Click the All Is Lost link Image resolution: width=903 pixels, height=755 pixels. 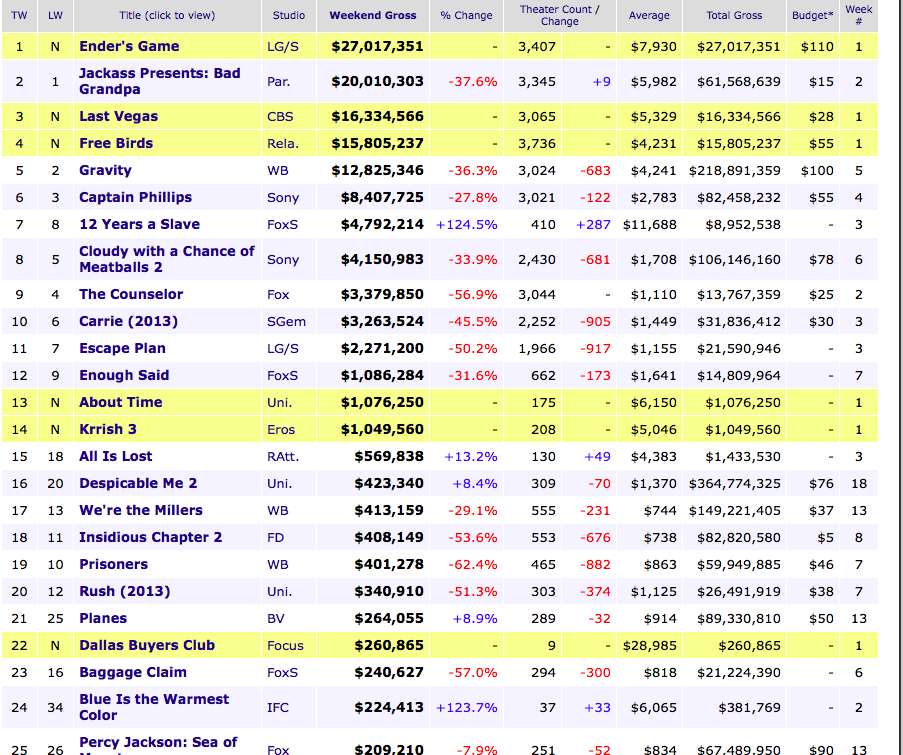[x=115, y=456]
